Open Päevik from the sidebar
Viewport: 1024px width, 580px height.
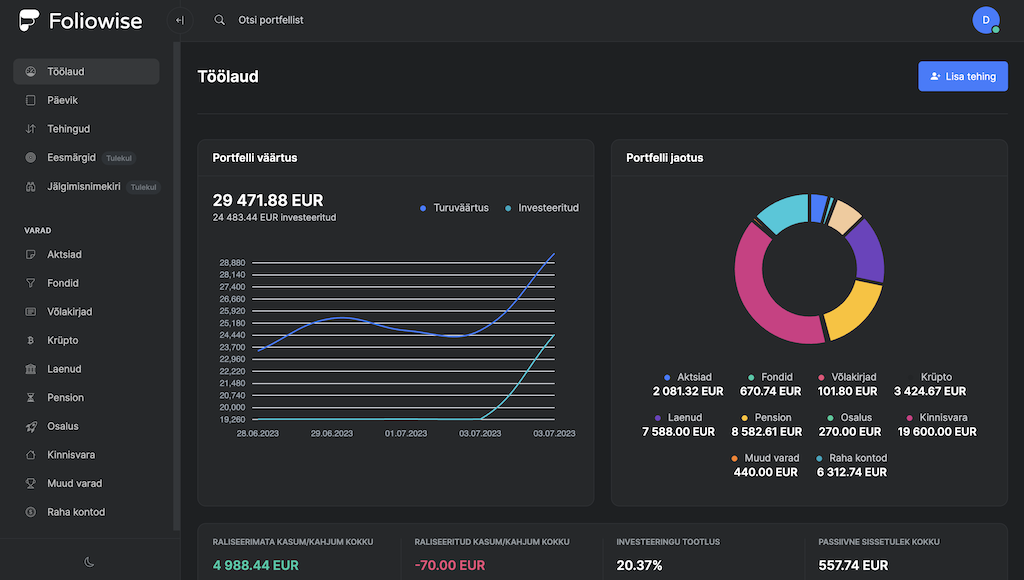[62, 100]
